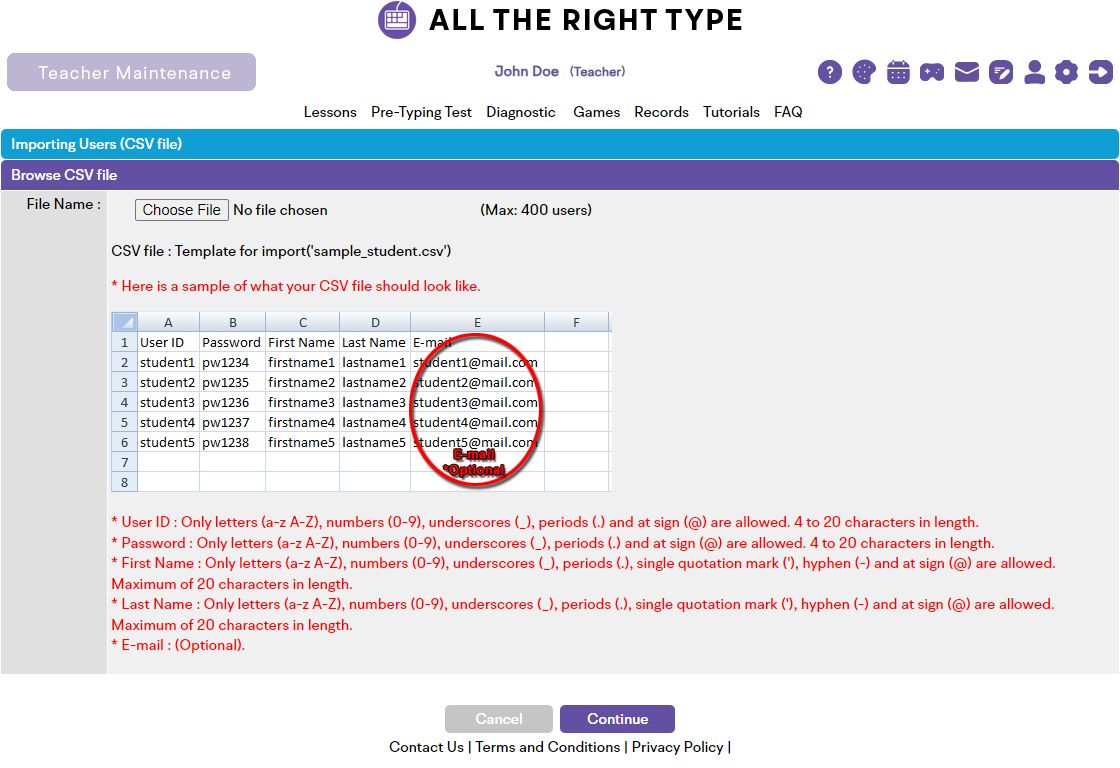This screenshot has width=1120, height=768.
Task: Open the Privacy Policy link
Action: tap(678, 747)
